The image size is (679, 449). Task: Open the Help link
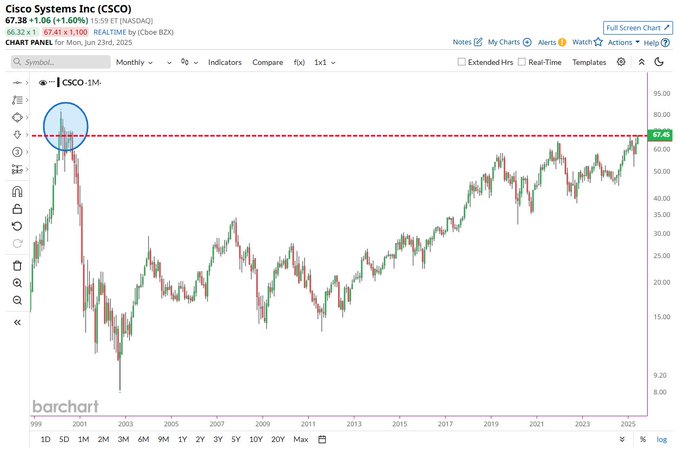click(x=656, y=43)
